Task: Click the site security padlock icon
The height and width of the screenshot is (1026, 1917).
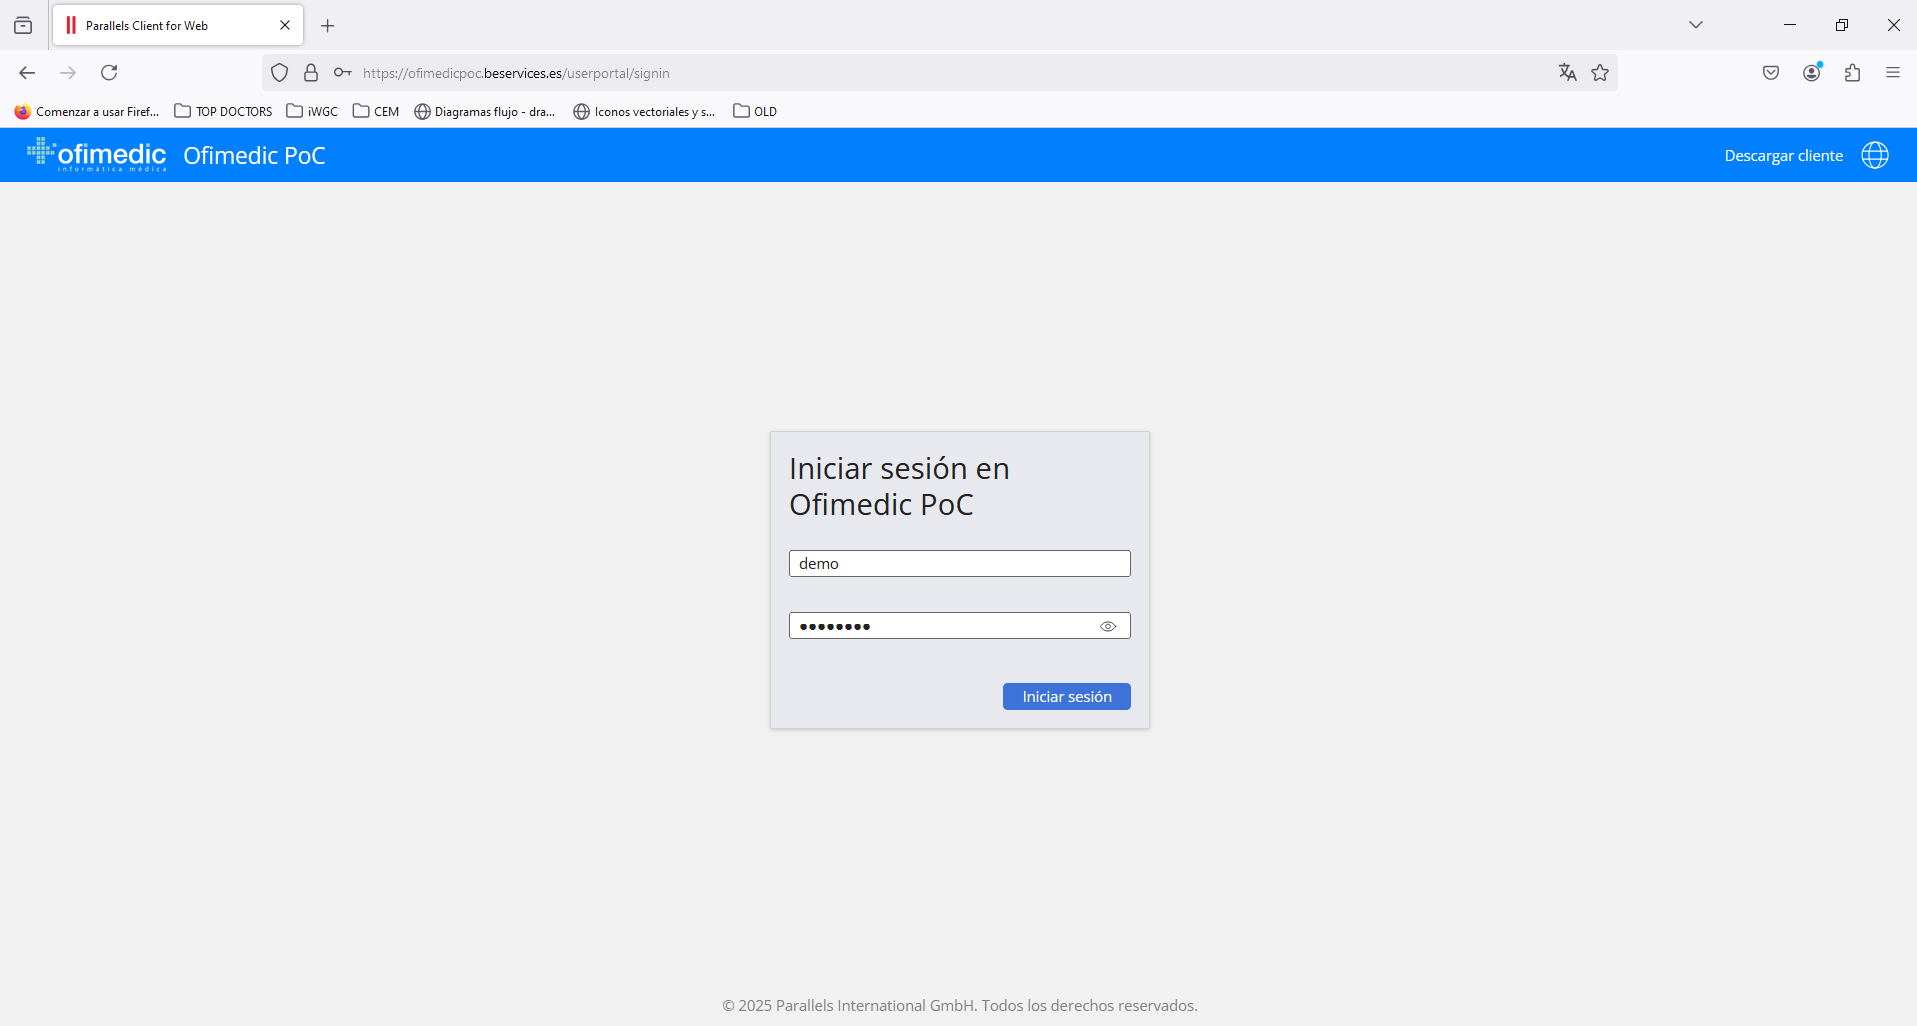Action: tap(311, 73)
